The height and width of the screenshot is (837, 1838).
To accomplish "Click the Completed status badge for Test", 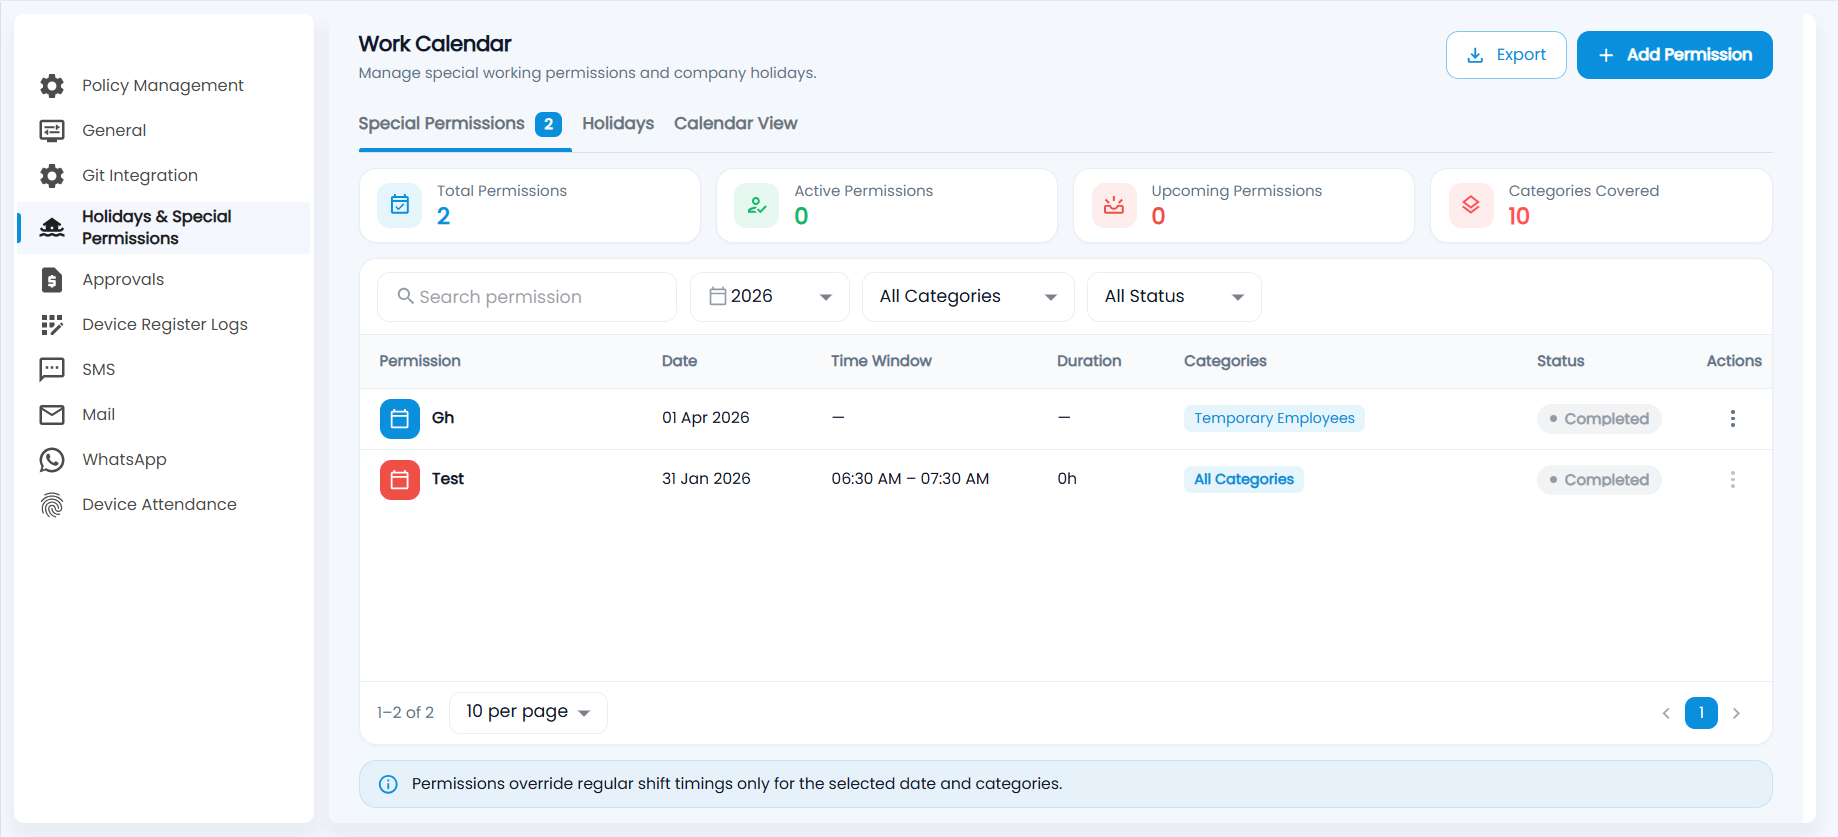I will coord(1599,480).
